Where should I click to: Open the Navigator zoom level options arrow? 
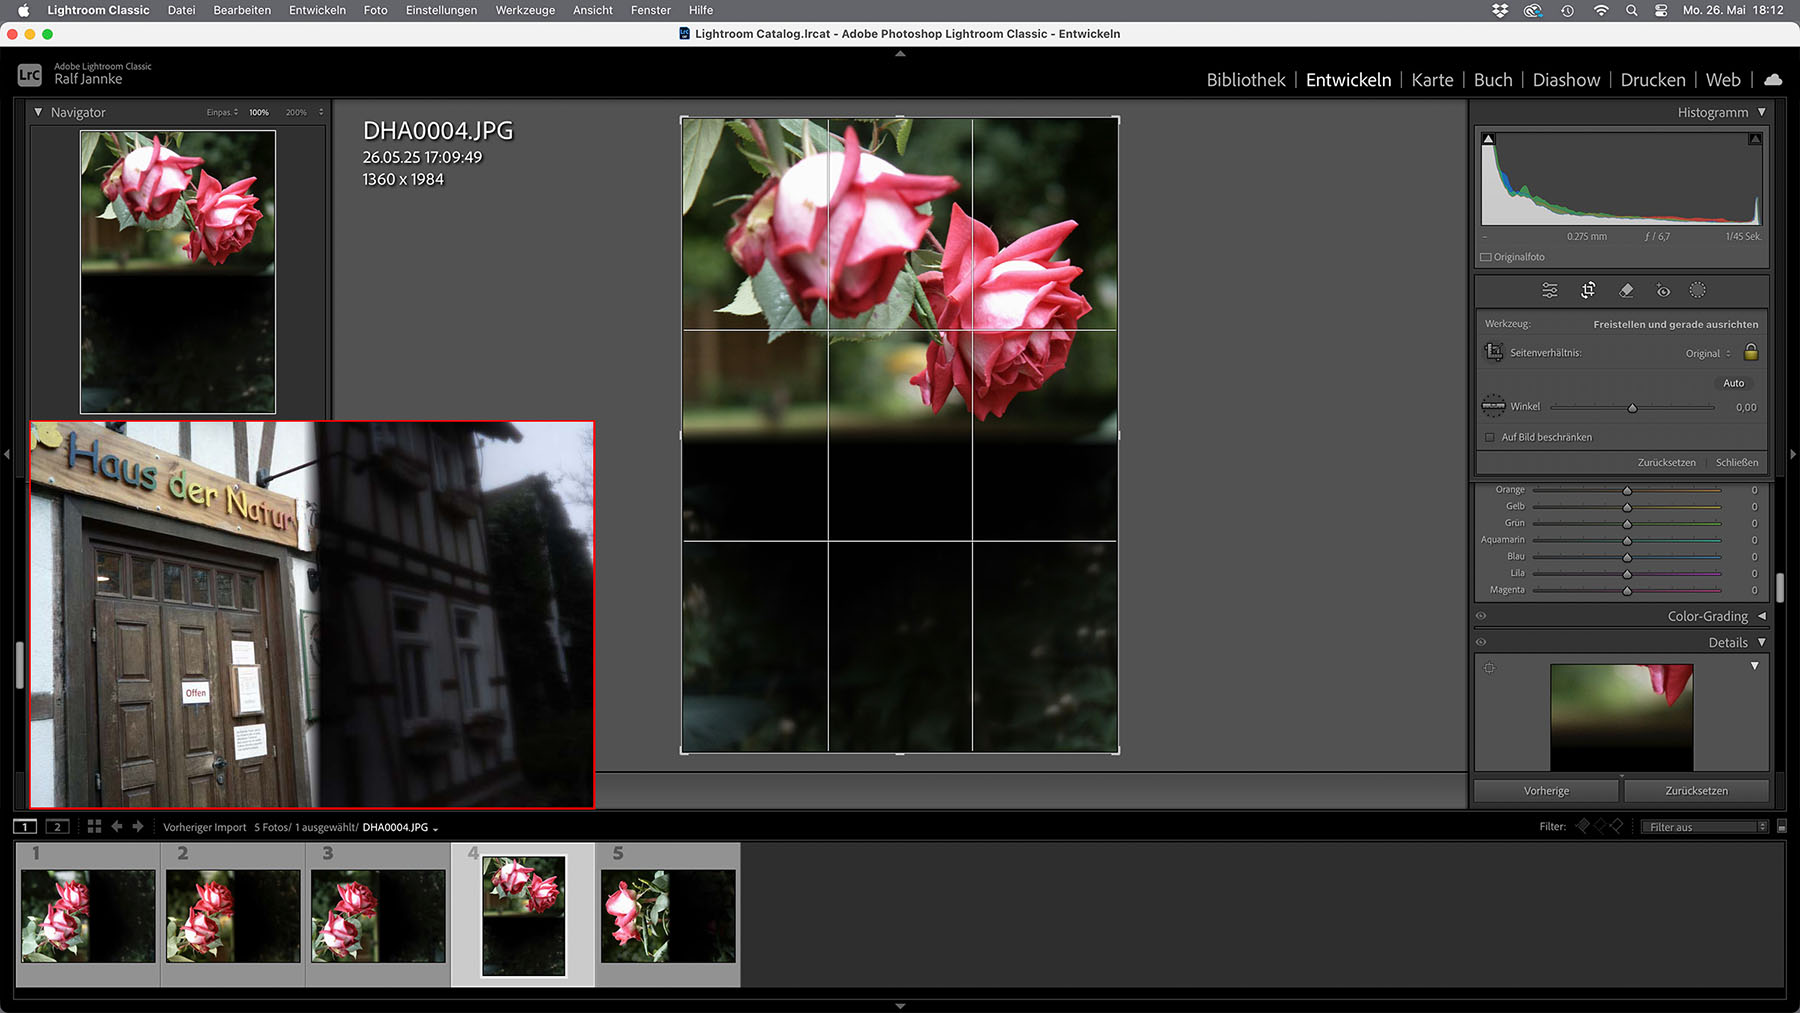point(321,112)
